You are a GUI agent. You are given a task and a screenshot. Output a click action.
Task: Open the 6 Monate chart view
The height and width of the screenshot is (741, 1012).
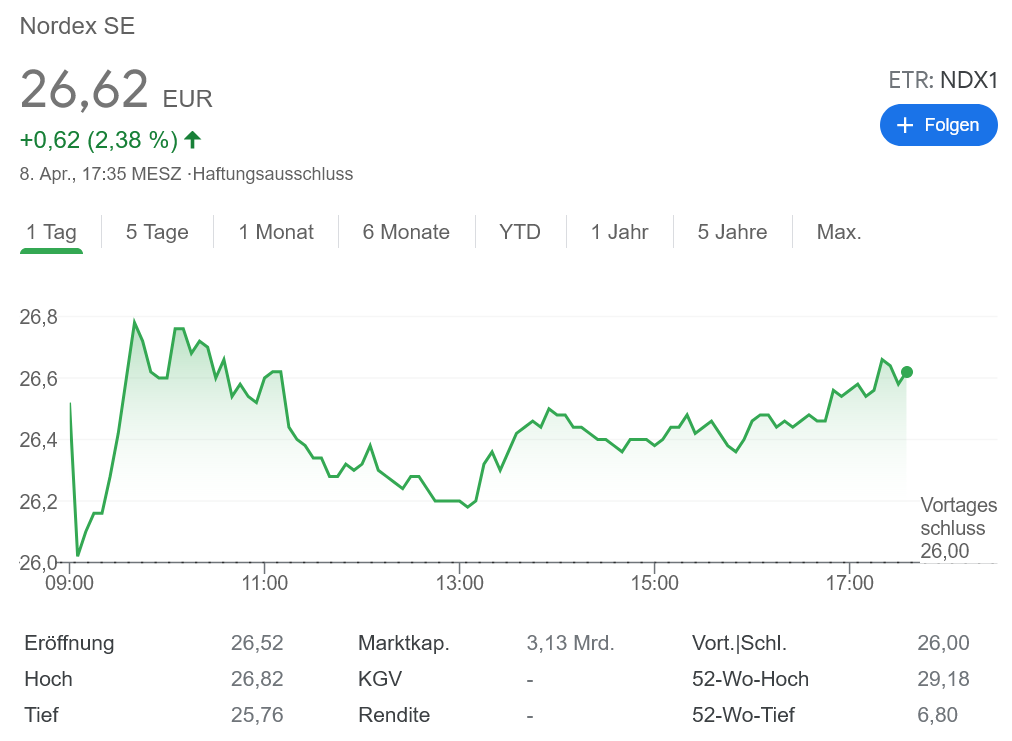click(x=406, y=232)
